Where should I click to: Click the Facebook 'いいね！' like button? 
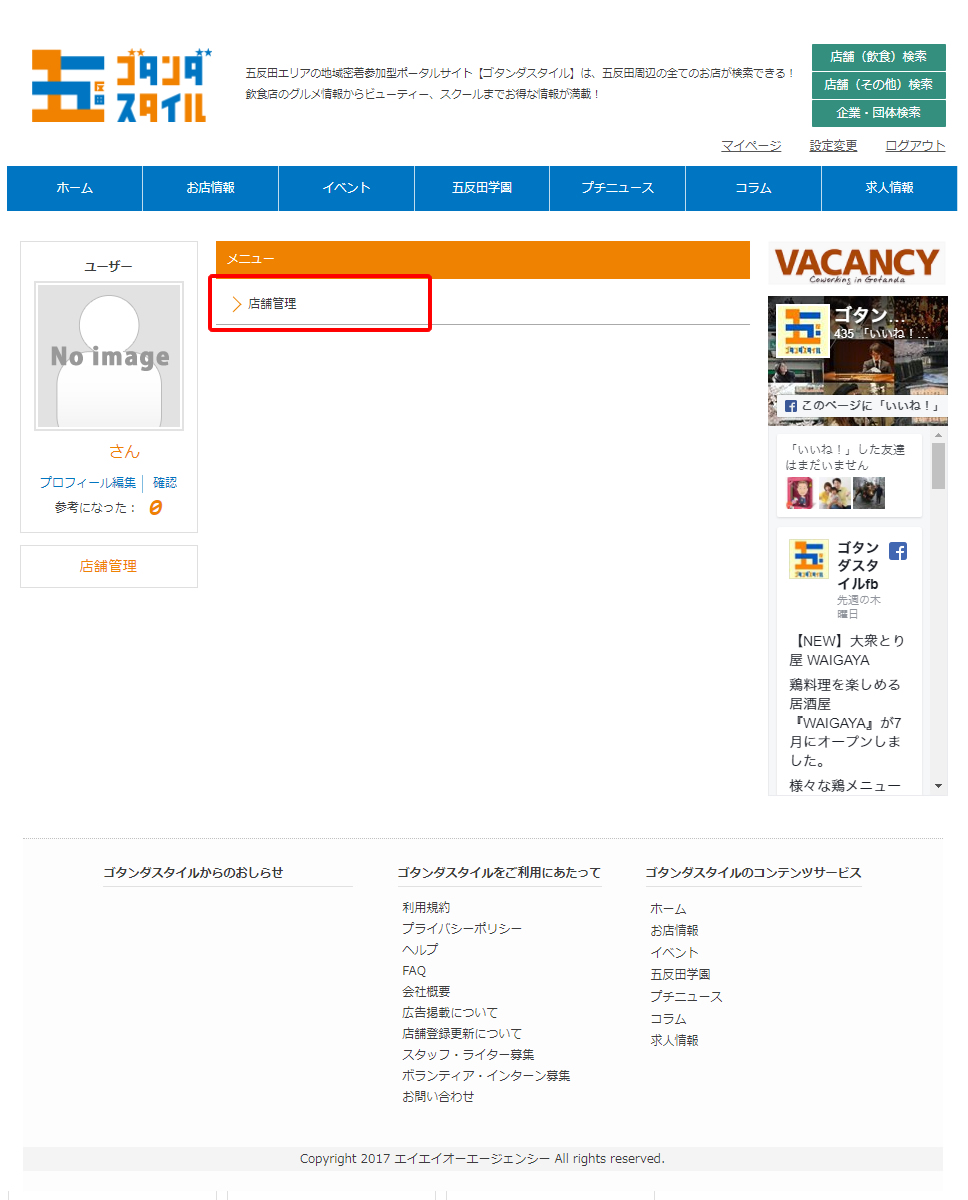coord(862,406)
